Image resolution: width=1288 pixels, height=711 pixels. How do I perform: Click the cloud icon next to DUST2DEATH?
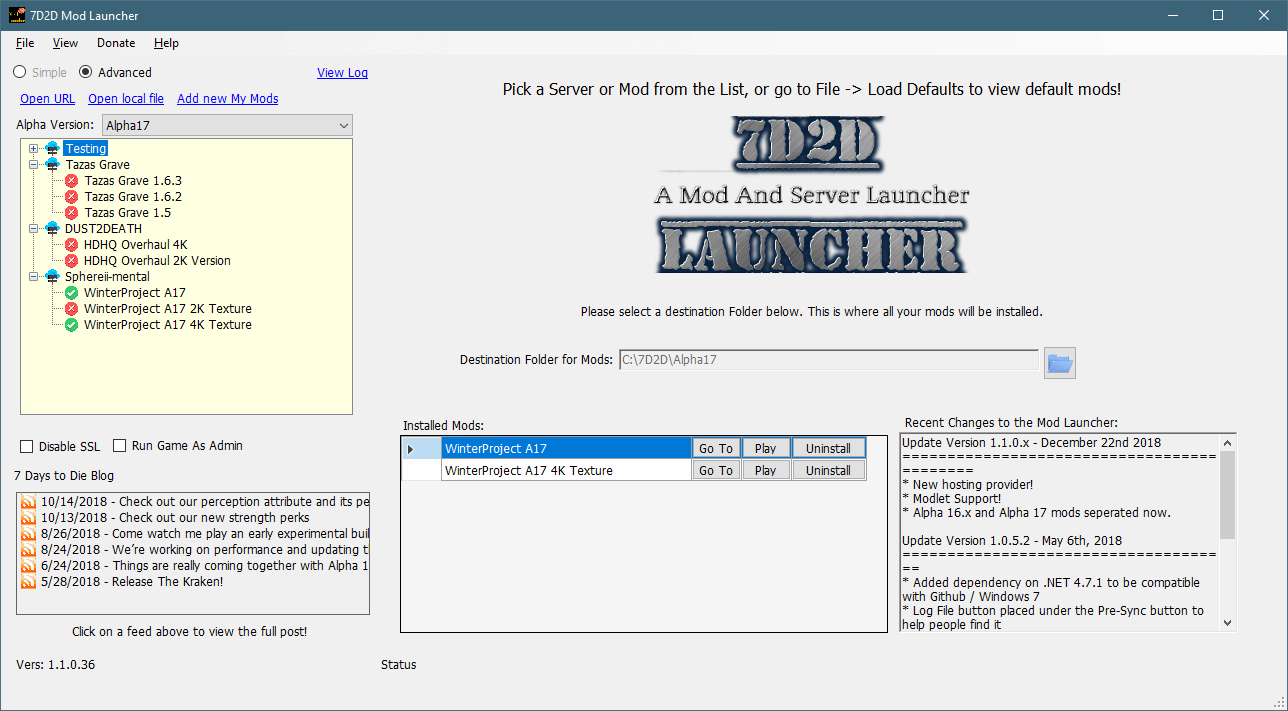[52, 229]
